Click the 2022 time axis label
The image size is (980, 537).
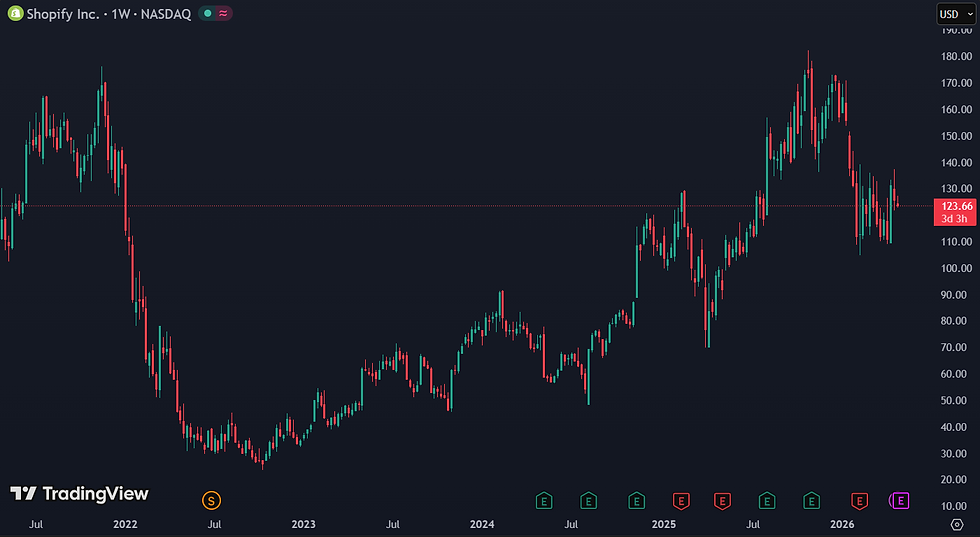[x=125, y=524]
